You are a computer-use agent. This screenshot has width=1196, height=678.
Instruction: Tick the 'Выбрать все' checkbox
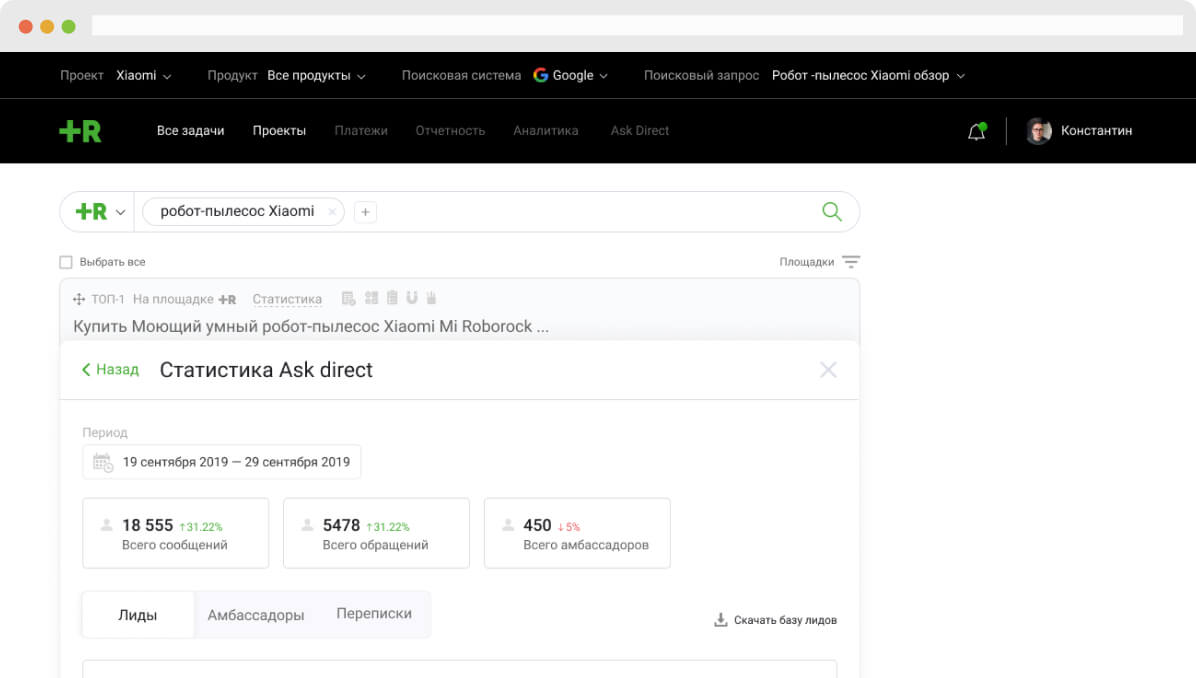pyautogui.click(x=66, y=262)
